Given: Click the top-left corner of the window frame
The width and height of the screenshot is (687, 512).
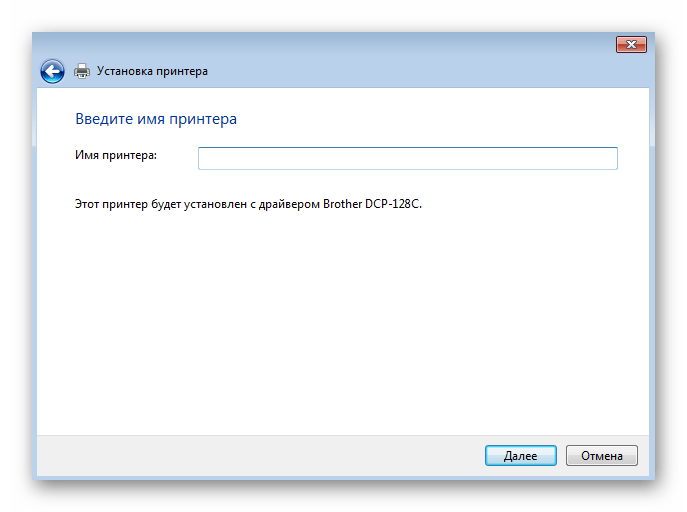Looking at the screenshot, I should coord(34,35).
